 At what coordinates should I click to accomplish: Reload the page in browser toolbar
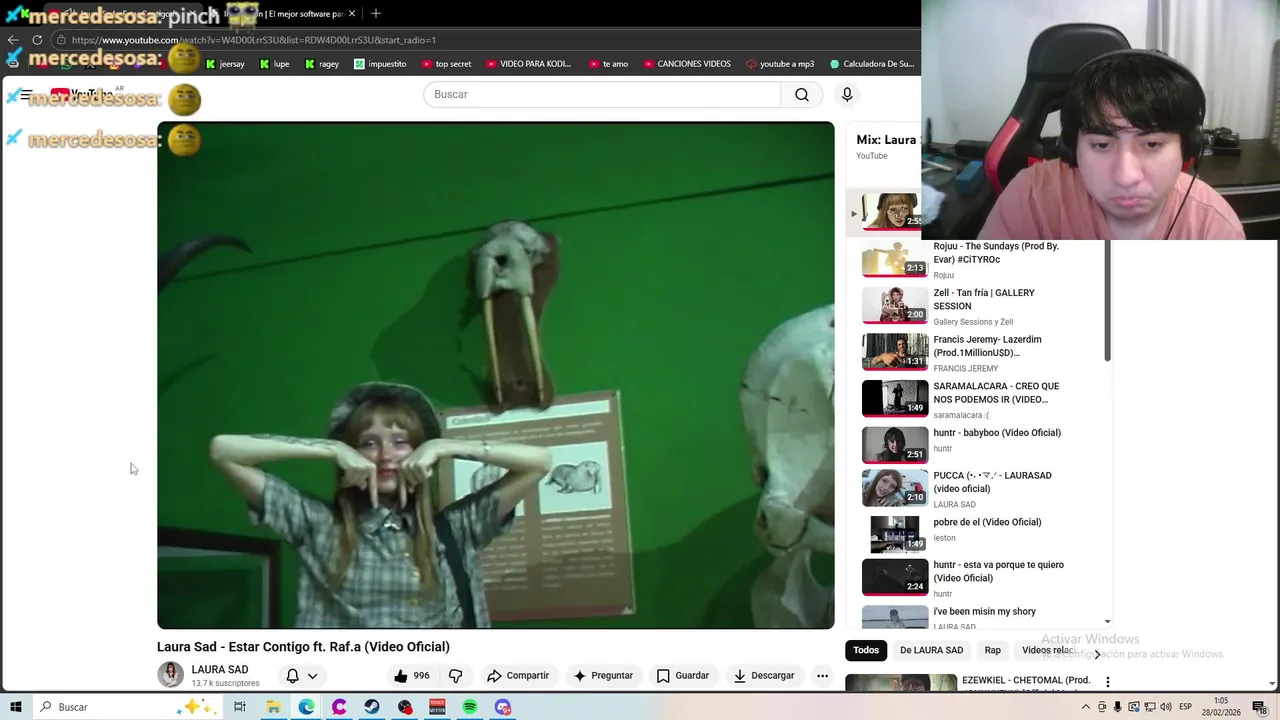point(37,40)
